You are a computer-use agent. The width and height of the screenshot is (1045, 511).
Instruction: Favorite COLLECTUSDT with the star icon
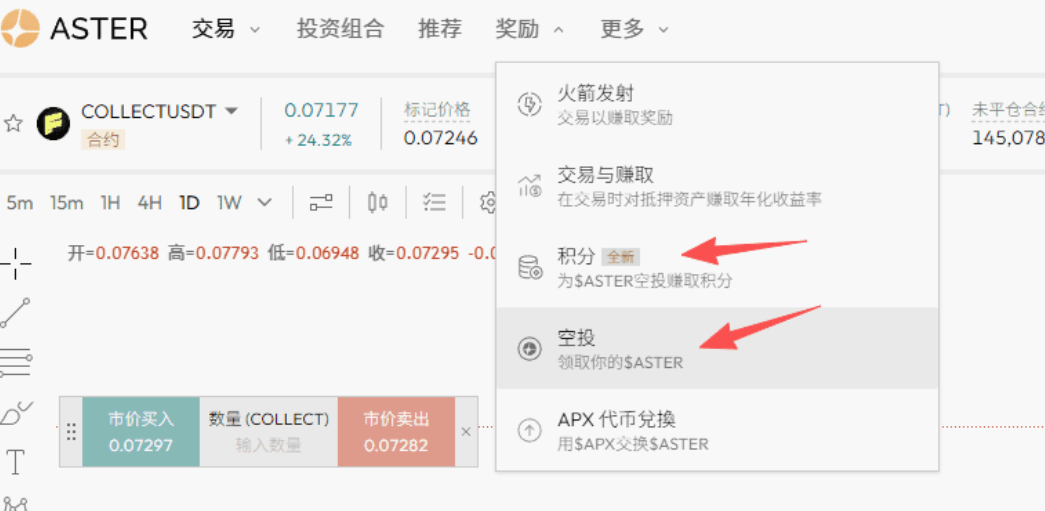(x=13, y=124)
